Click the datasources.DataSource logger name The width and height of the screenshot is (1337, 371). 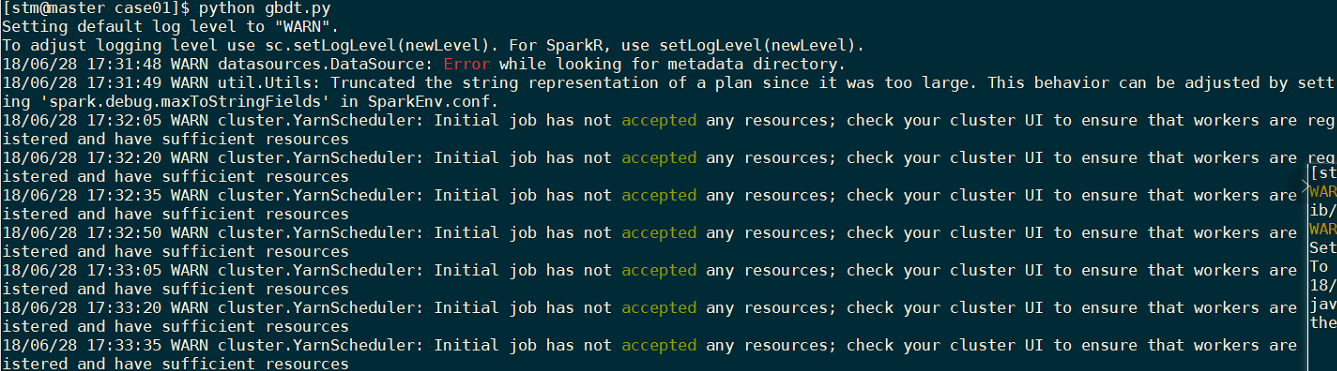coord(321,64)
